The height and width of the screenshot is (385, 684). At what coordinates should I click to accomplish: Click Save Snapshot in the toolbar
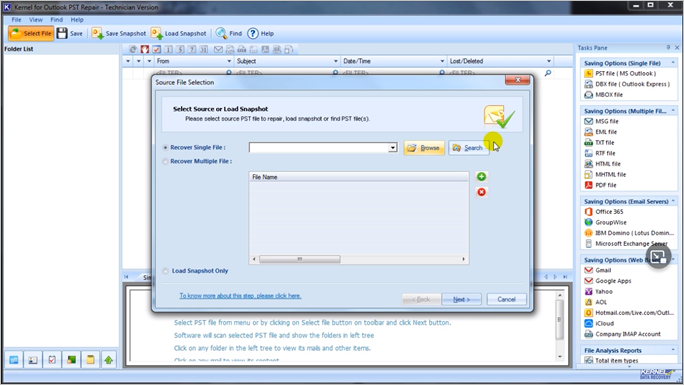[x=119, y=33]
